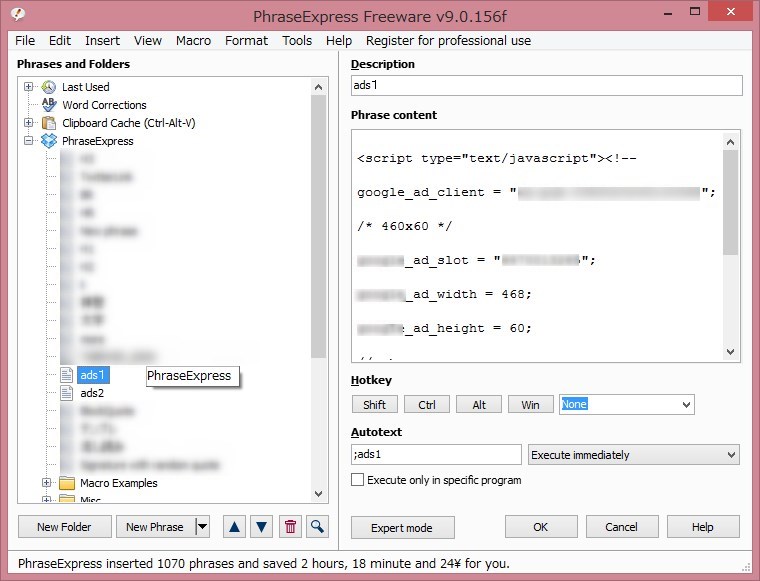Viewport: 760px width, 581px height.
Task: Expand the Clipboard Cache tree node
Action: pyautogui.click(x=29, y=123)
